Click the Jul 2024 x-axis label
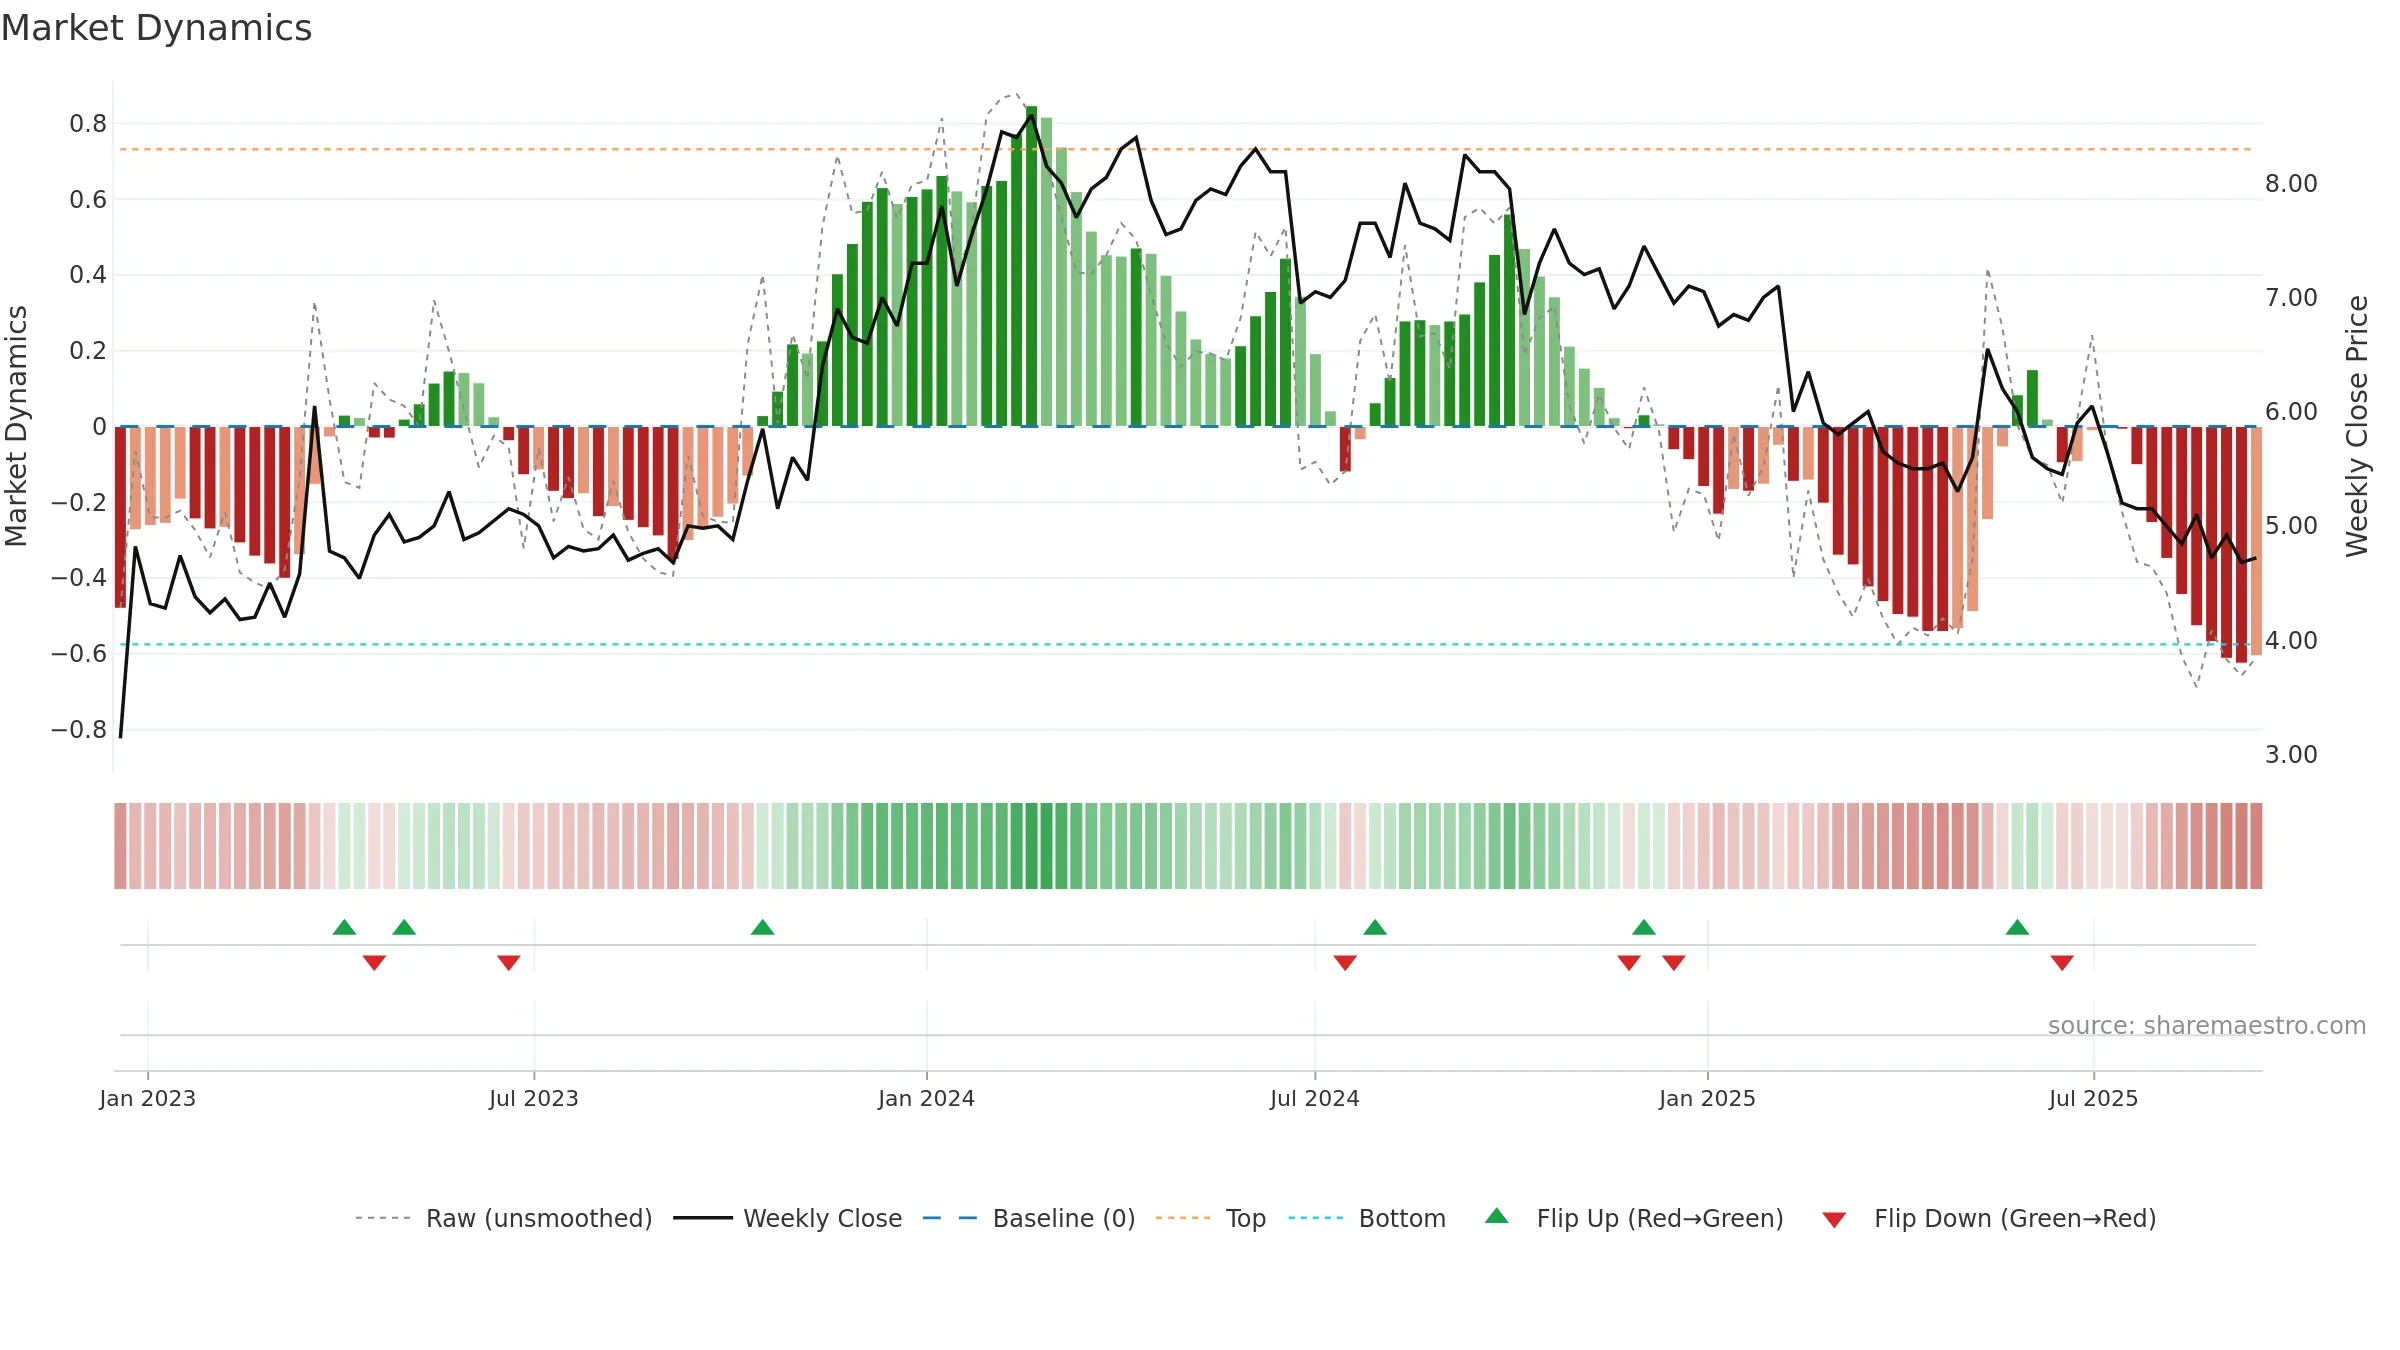This screenshot has width=2400, height=1350. pyautogui.click(x=1315, y=1098)
